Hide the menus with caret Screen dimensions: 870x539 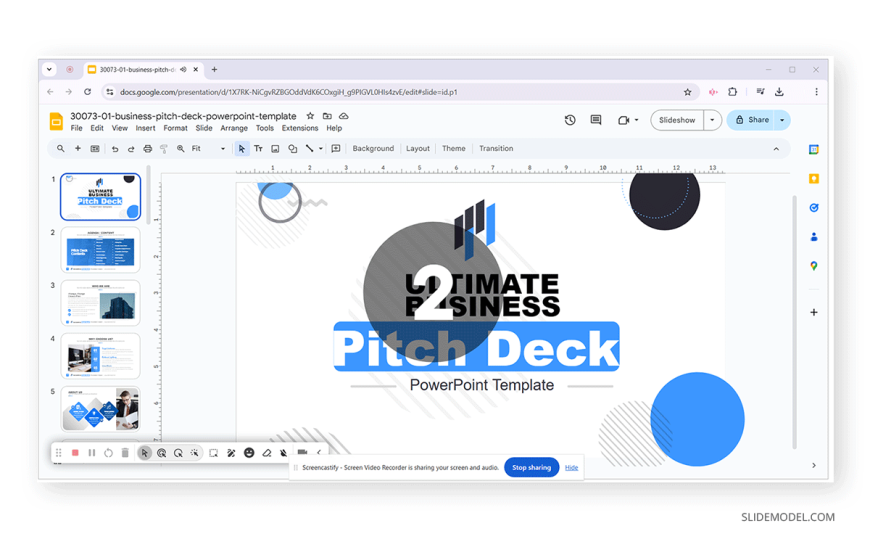pos(776,149)
